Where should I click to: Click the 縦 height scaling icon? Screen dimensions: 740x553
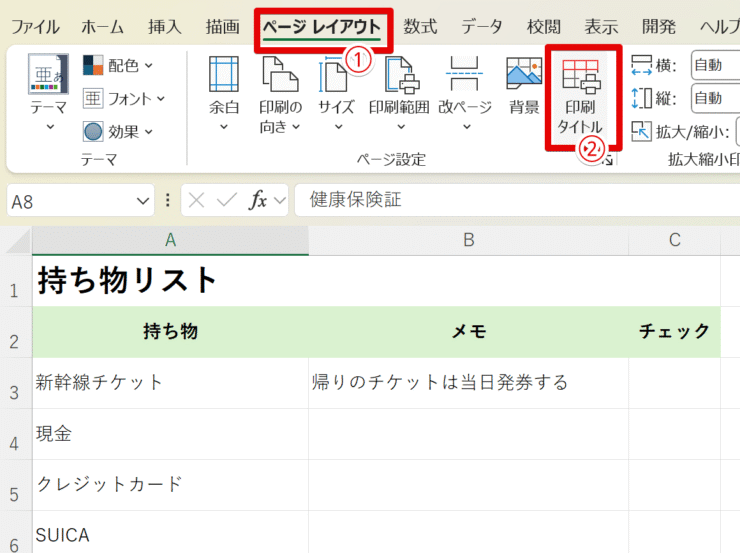point(641,98)
